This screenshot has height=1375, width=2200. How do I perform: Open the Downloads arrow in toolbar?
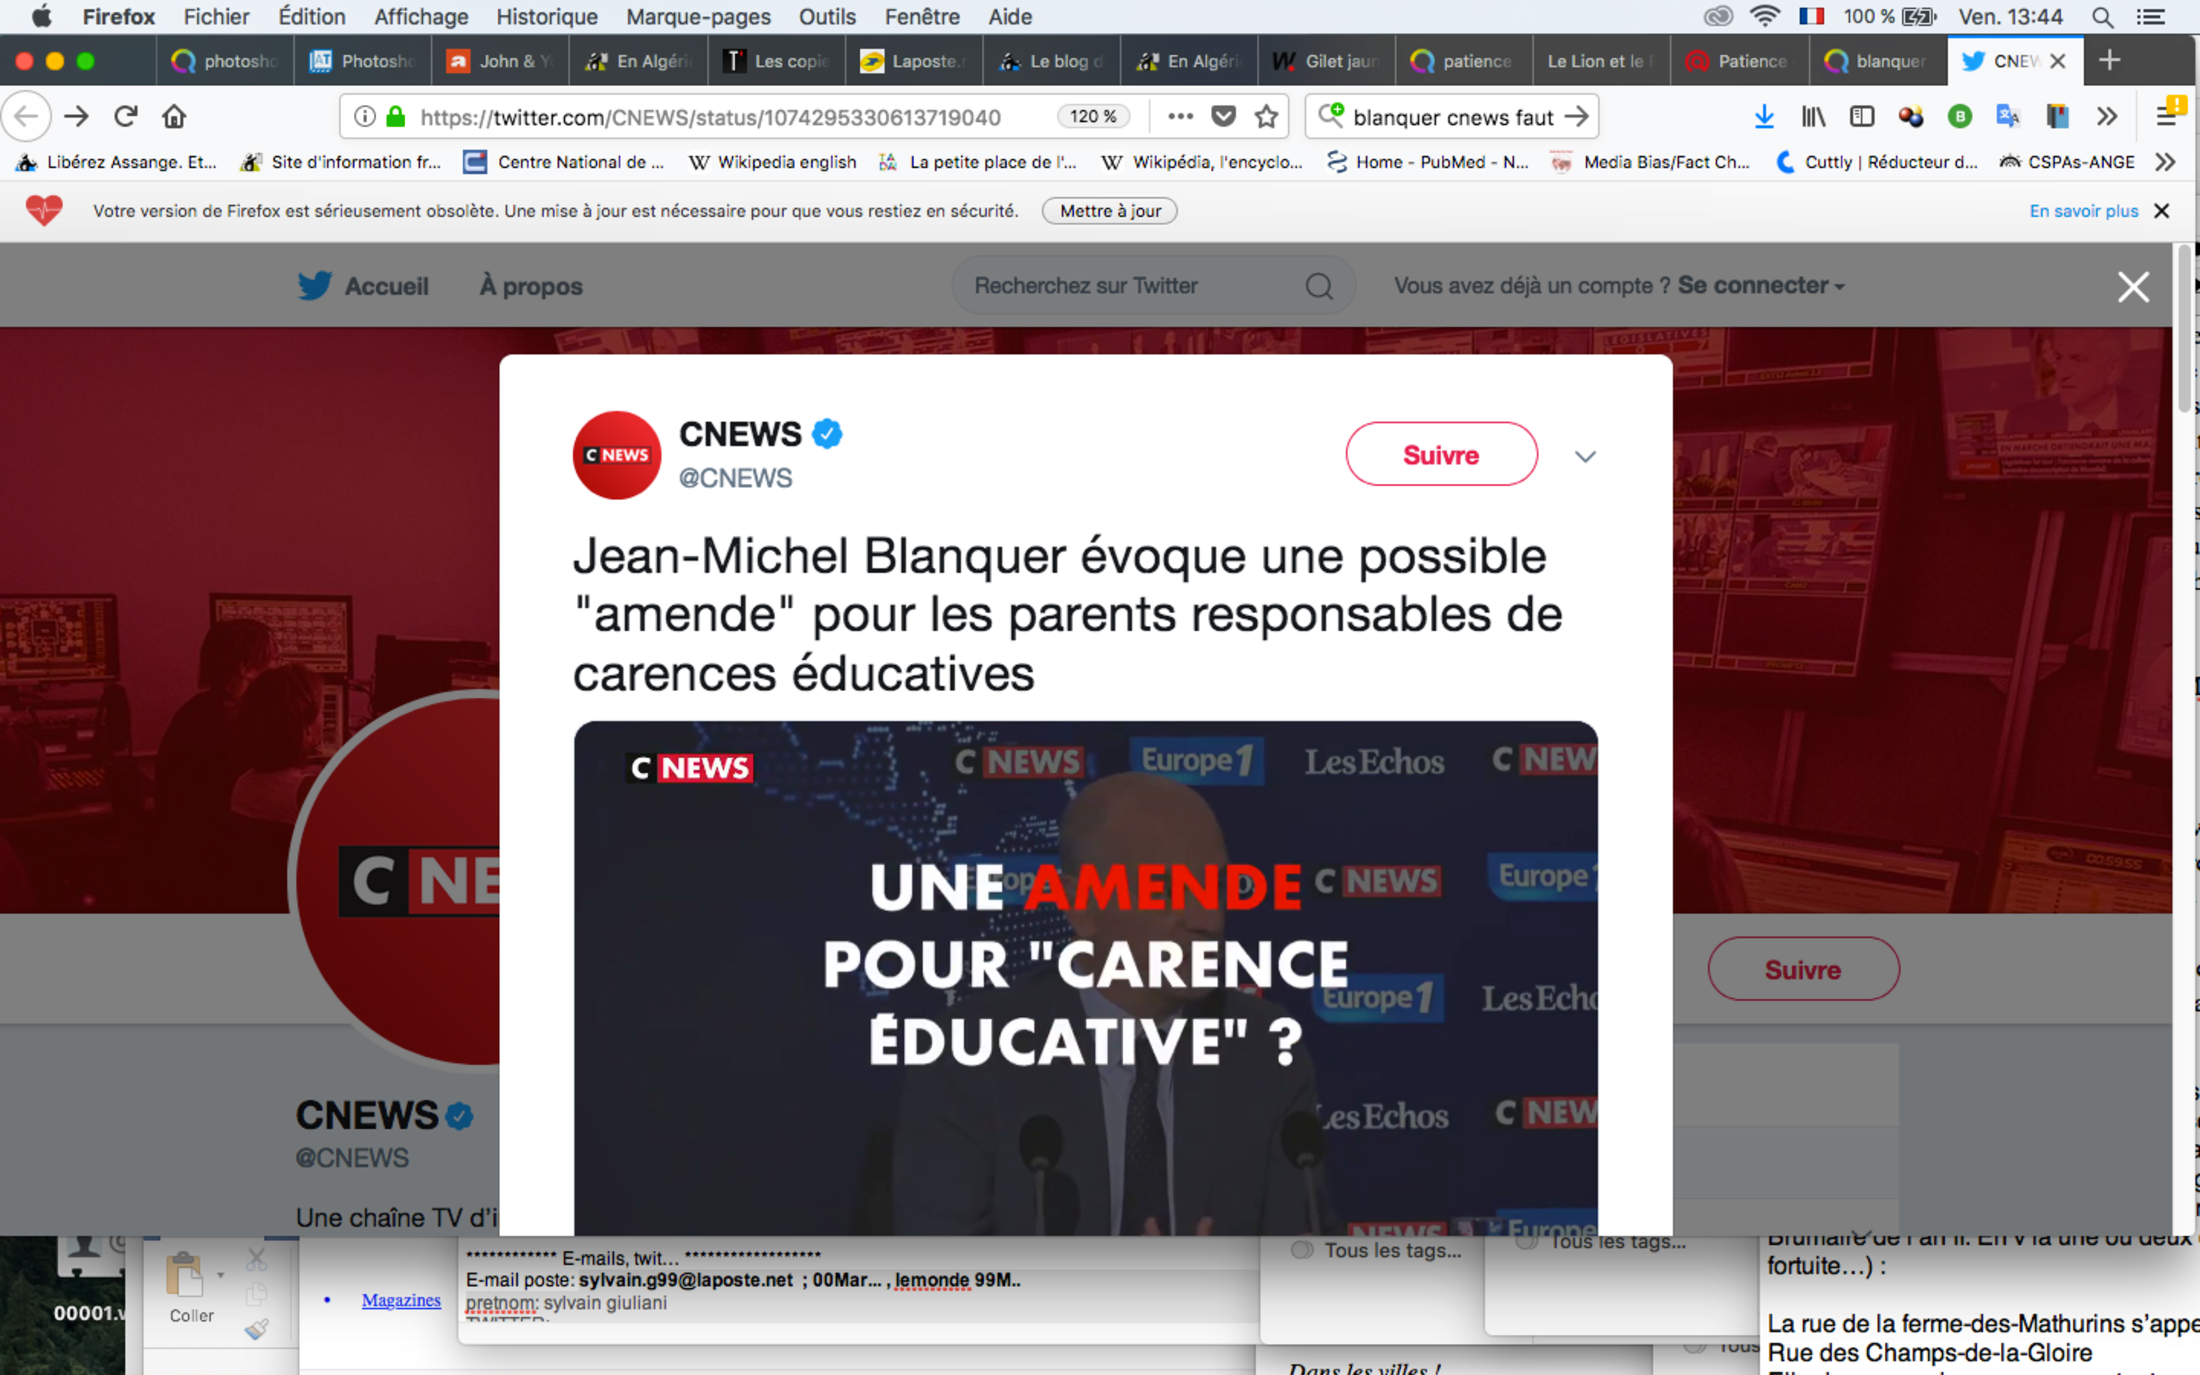coord(1764,117)
